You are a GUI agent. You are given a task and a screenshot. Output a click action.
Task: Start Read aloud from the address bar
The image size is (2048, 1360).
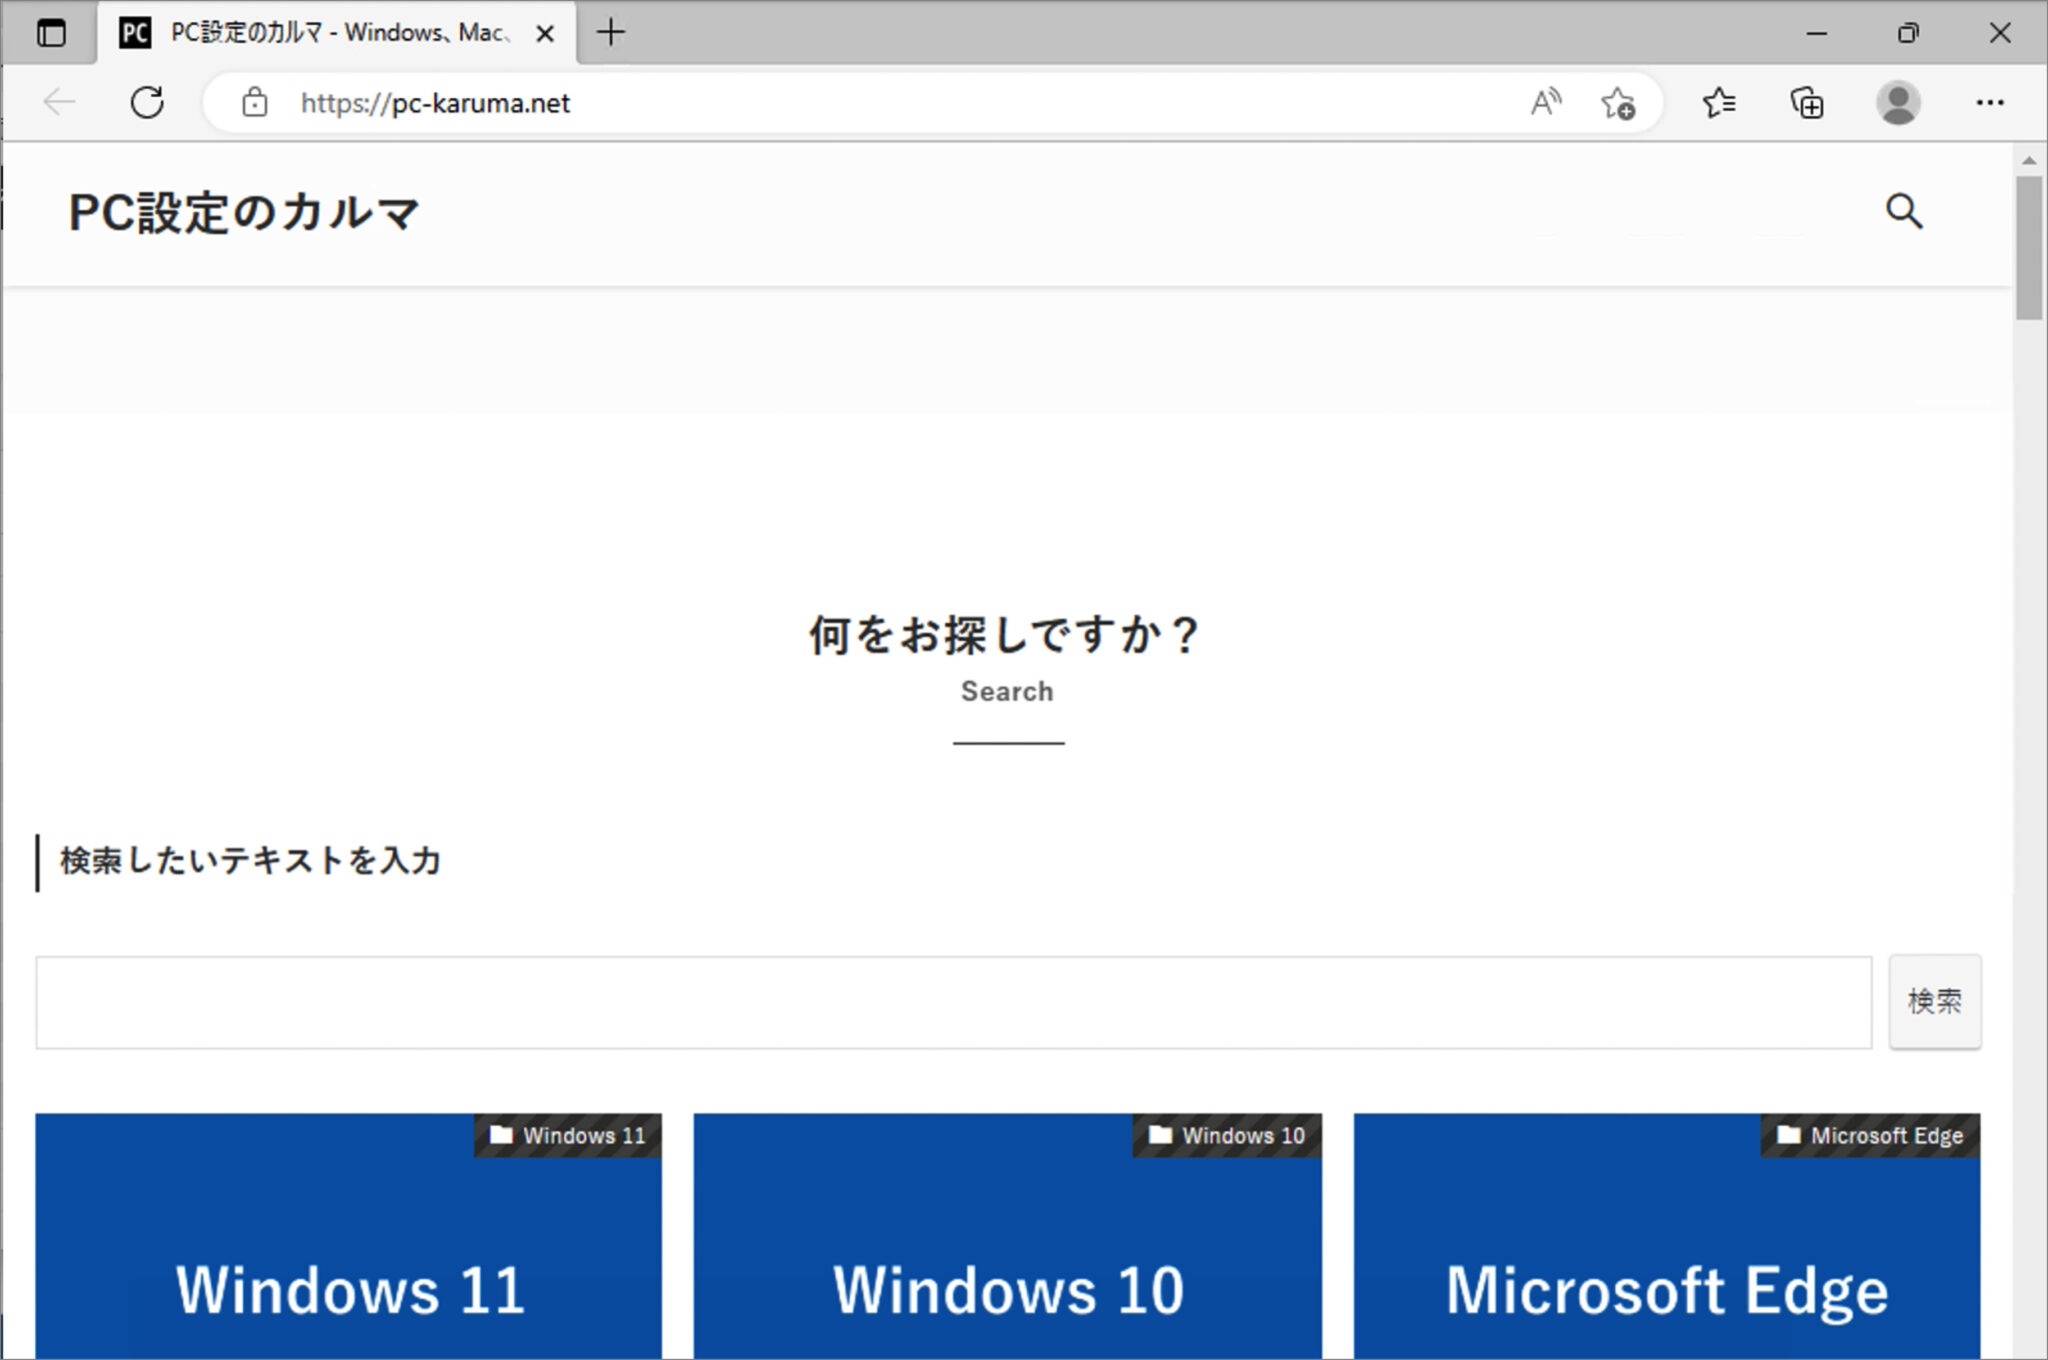[x=1545, y=103]
